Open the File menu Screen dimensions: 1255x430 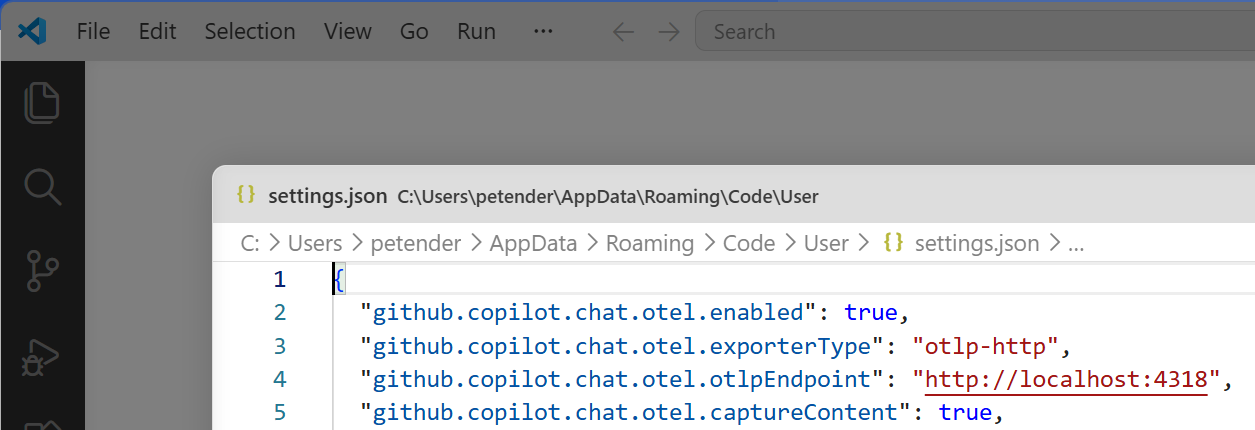click(x=93, y=31)
